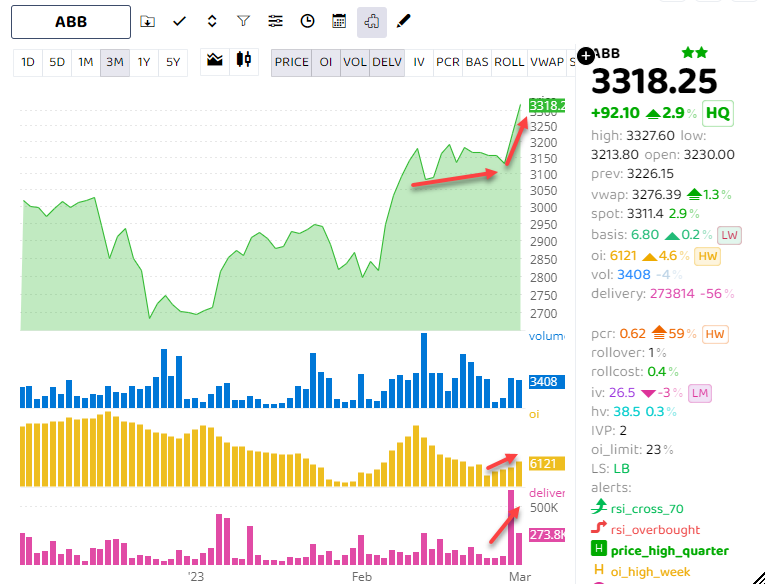Click the hv value 38.5
Viewport: 765px width, 584px height.
(x=626, y=411)
